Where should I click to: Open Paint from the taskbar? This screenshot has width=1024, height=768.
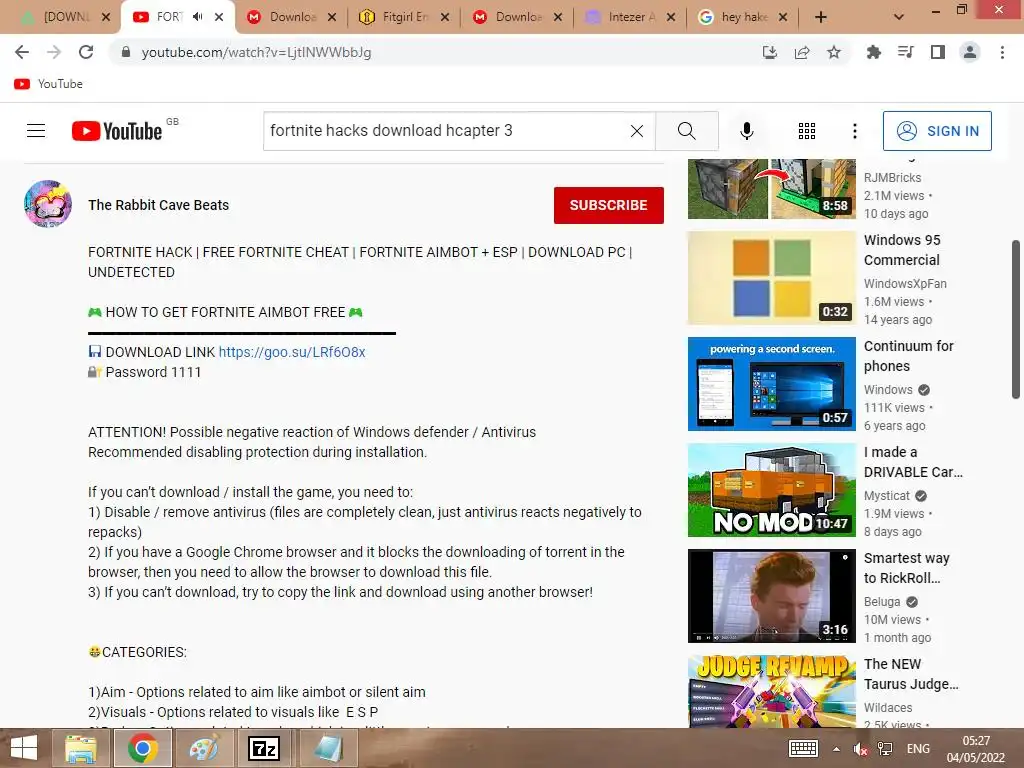tap(204, 748)
